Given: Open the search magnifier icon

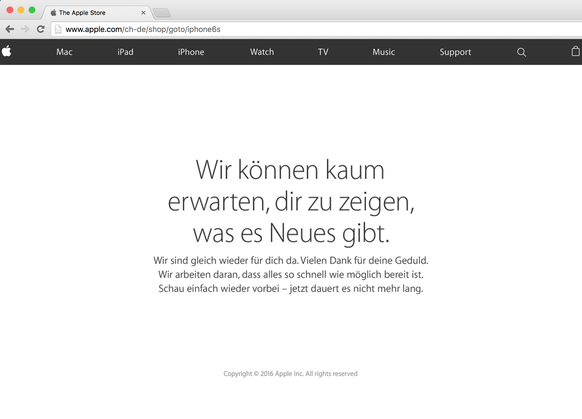Looking at the screenshot, I should click(x=521, y=52).
